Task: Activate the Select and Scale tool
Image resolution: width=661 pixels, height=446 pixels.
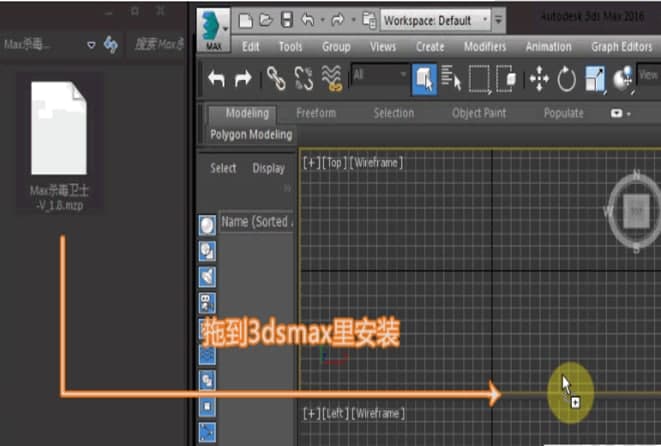Action: pos(595,79)
